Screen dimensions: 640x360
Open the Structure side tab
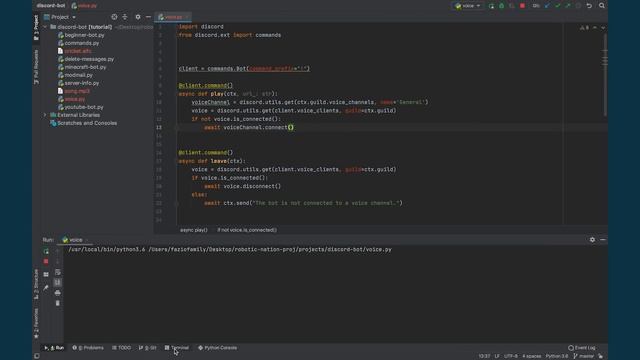point(36,284)
